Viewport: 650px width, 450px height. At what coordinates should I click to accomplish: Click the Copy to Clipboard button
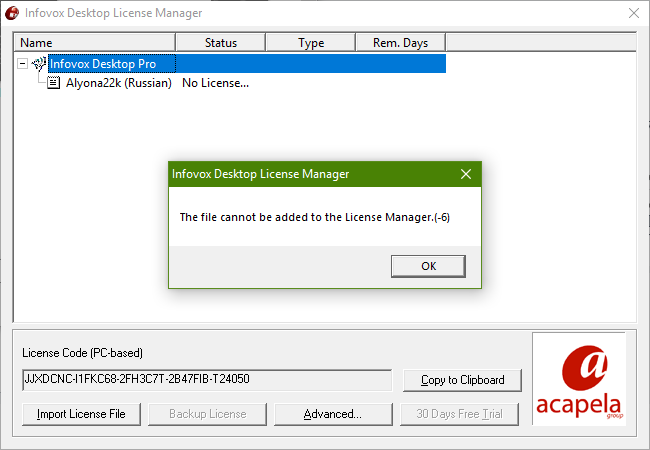point(462,380)
